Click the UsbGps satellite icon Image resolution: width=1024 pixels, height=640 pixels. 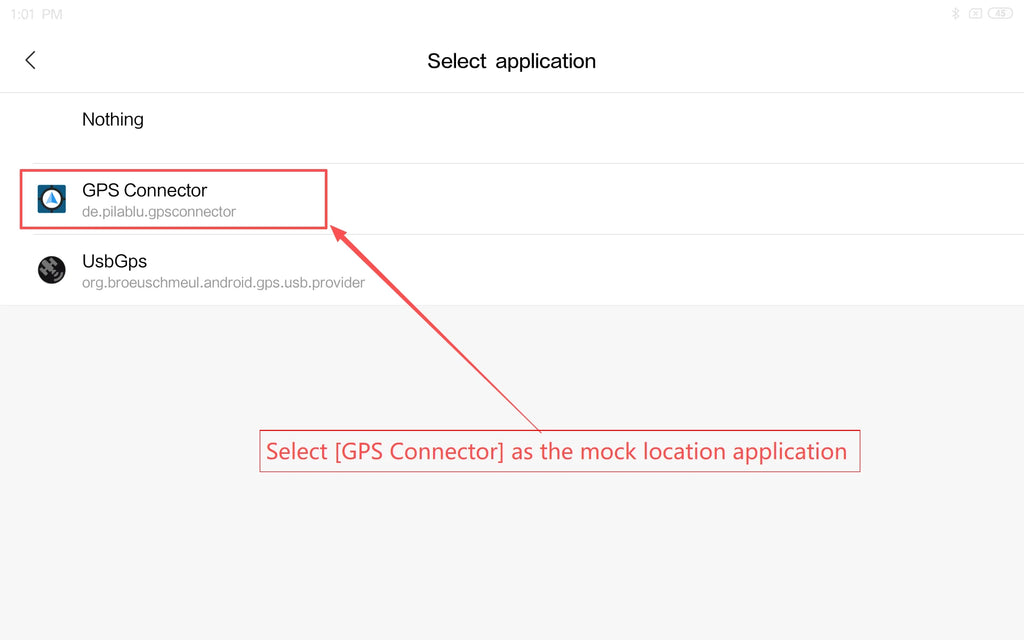tap(52, 270)
